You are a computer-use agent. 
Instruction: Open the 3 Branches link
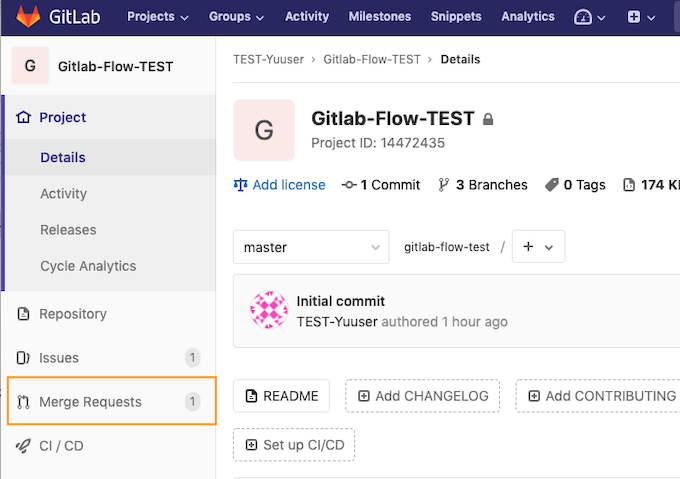point(483,185)
